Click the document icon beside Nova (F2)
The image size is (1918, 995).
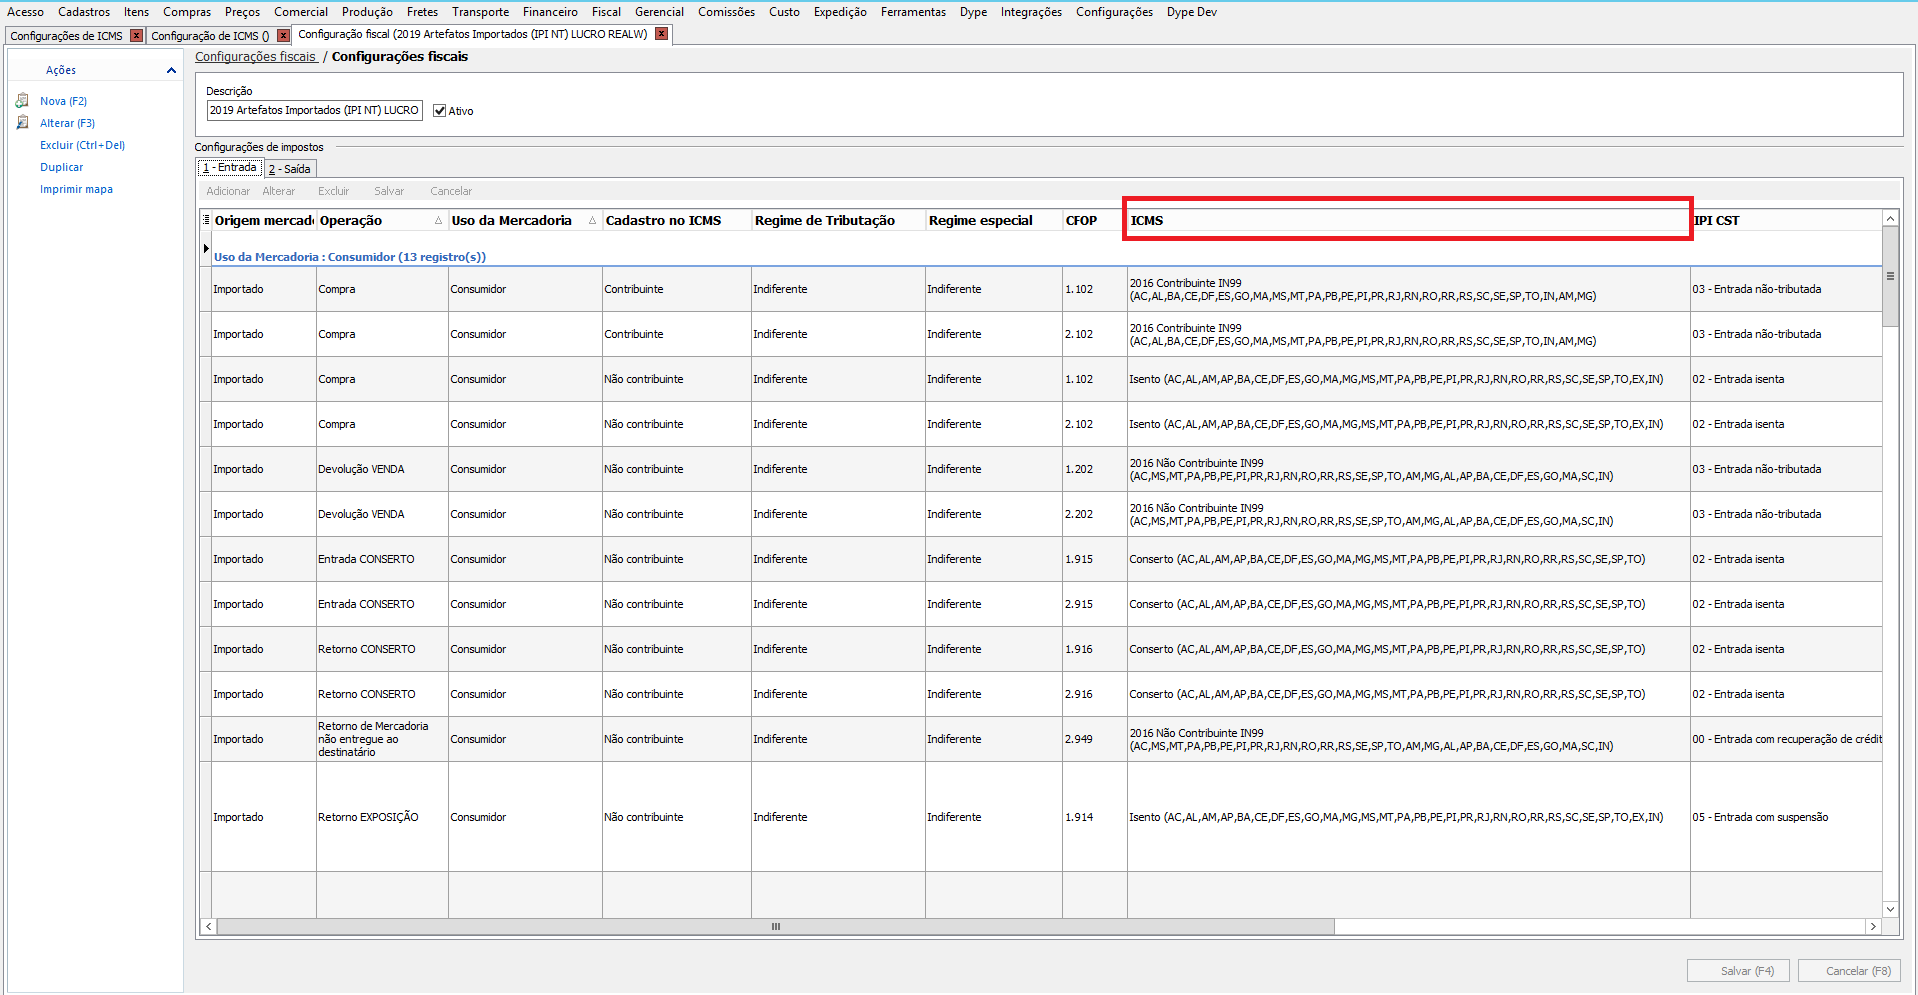(22, 101)
